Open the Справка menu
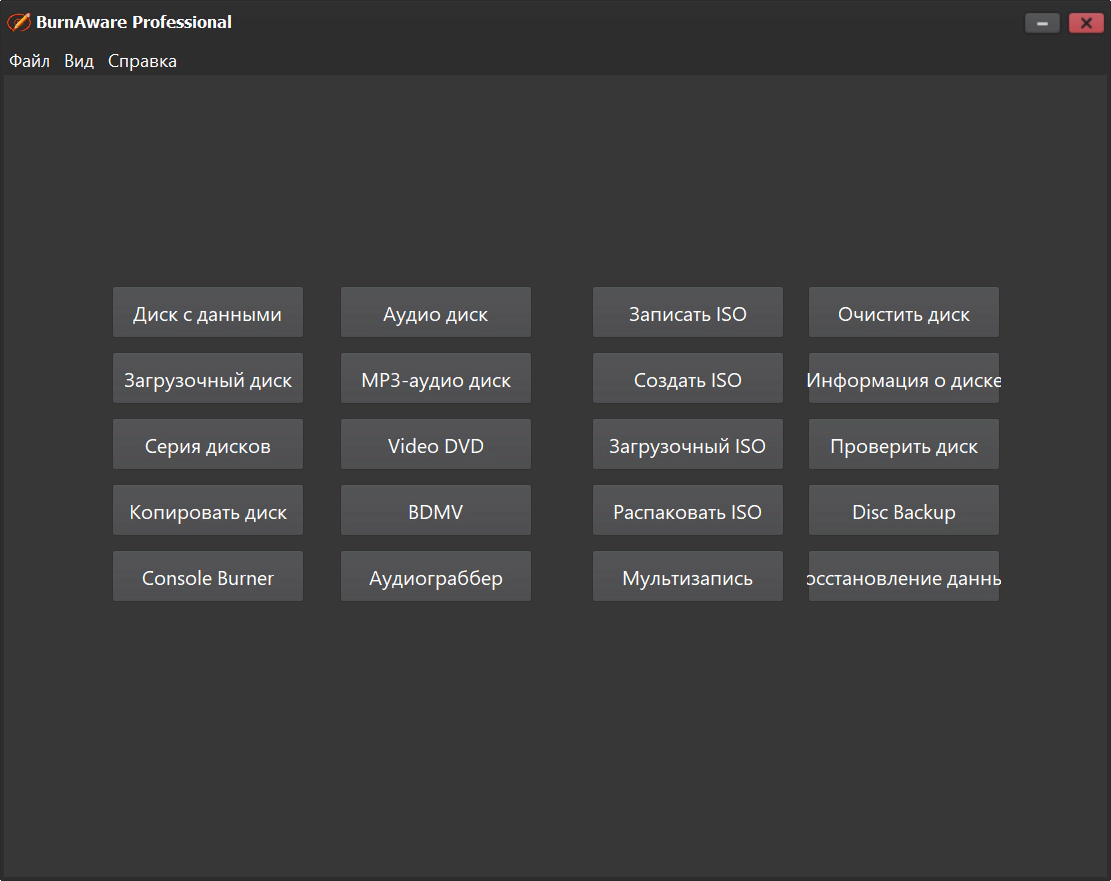The image size is (1111, 881). coord(142,62)
